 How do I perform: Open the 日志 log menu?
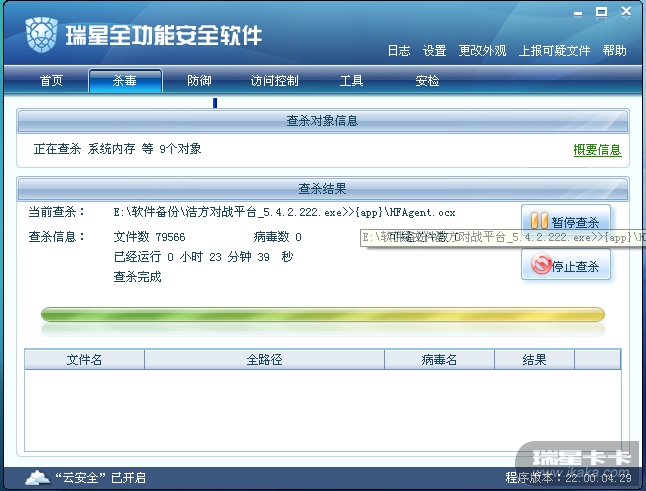[x=399, y=51]
